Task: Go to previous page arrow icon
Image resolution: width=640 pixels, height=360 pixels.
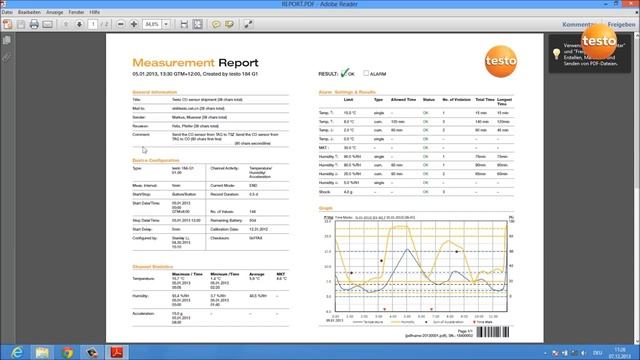Action: [66, 24]
